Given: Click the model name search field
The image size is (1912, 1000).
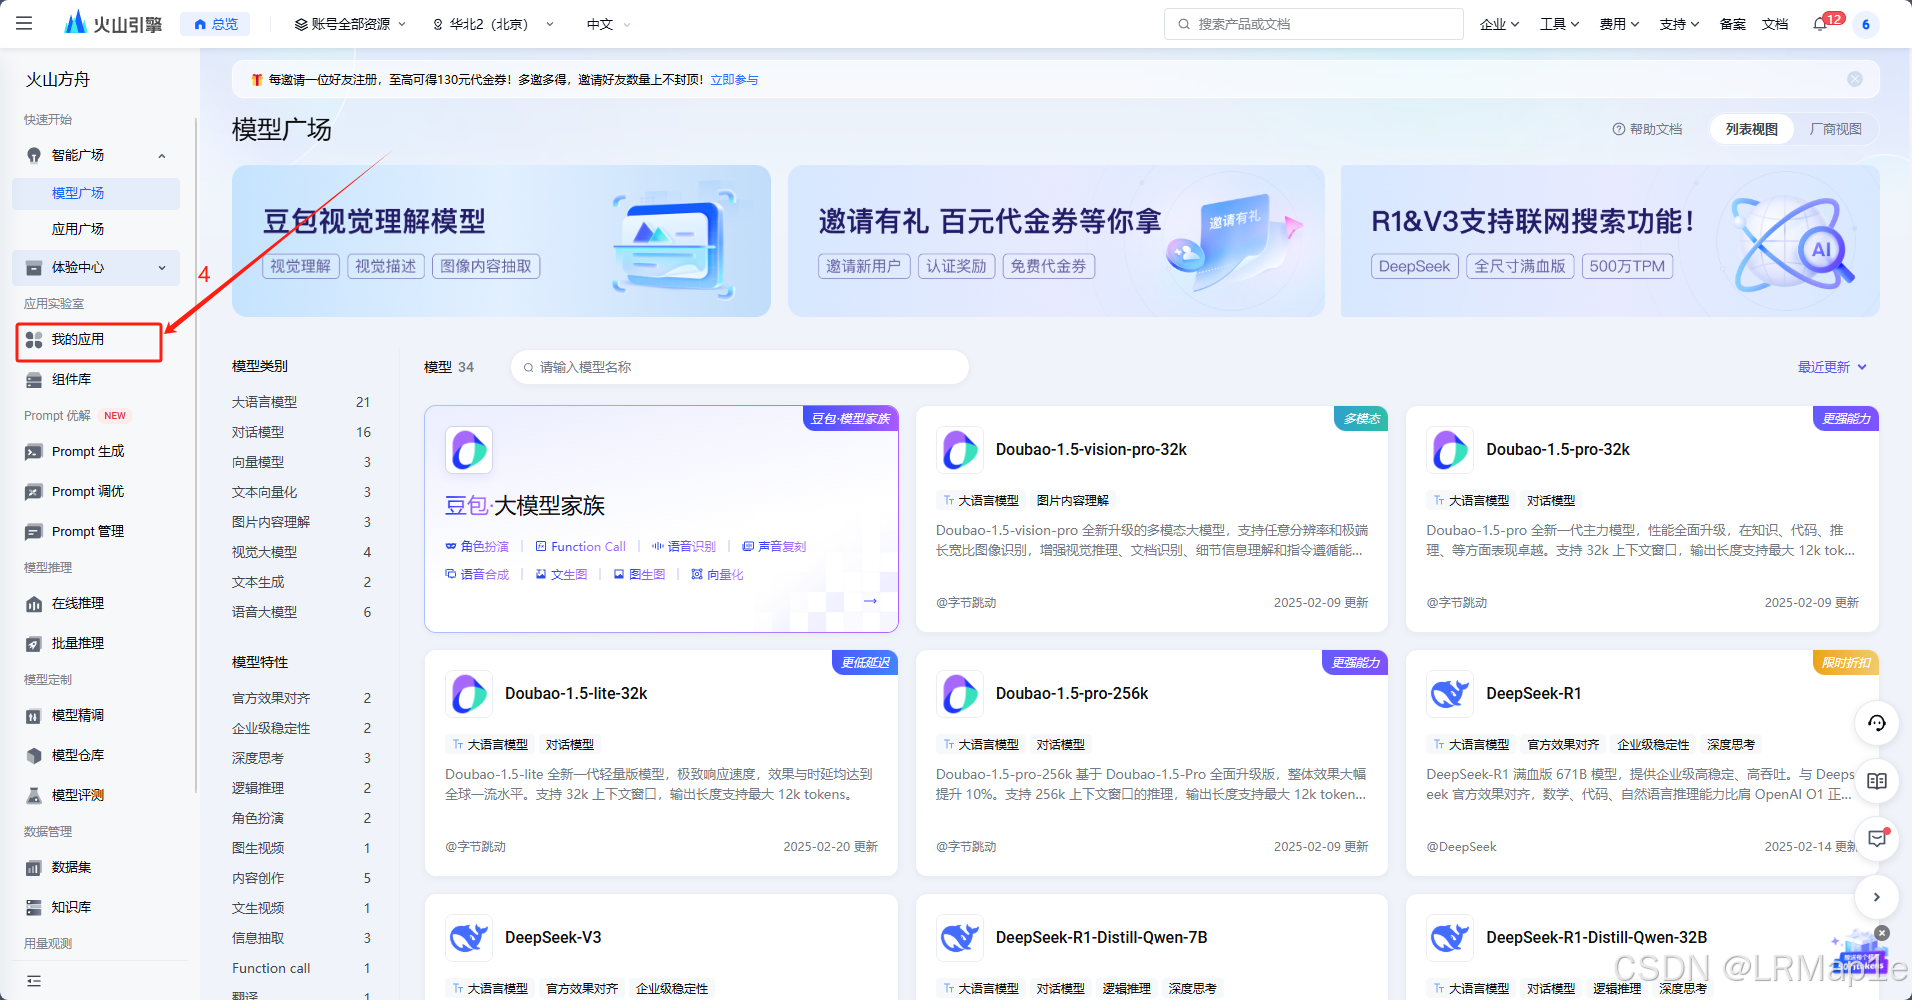Looking at the screenshot, I should [x=740, y=367].
